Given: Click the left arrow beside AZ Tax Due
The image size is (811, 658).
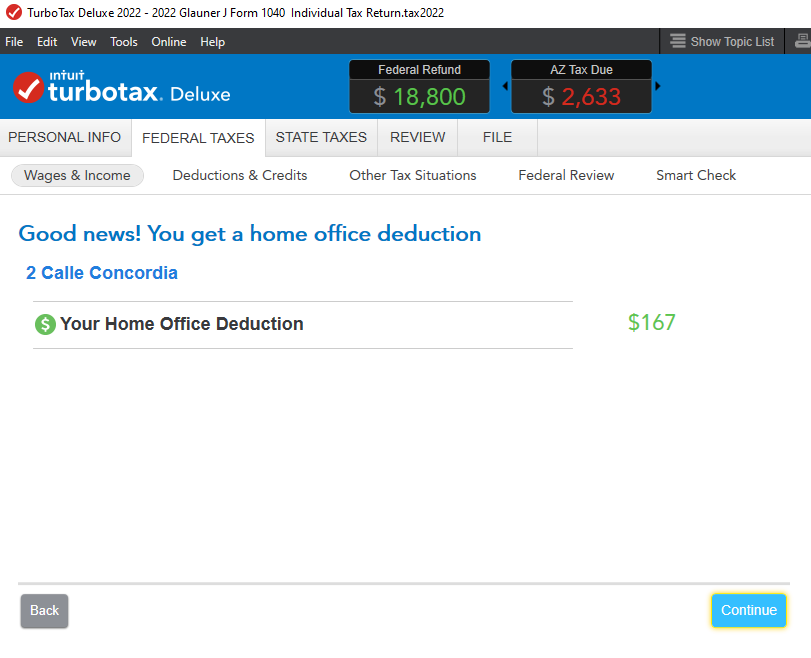Looking at the screenshot, I should [505, 86].
